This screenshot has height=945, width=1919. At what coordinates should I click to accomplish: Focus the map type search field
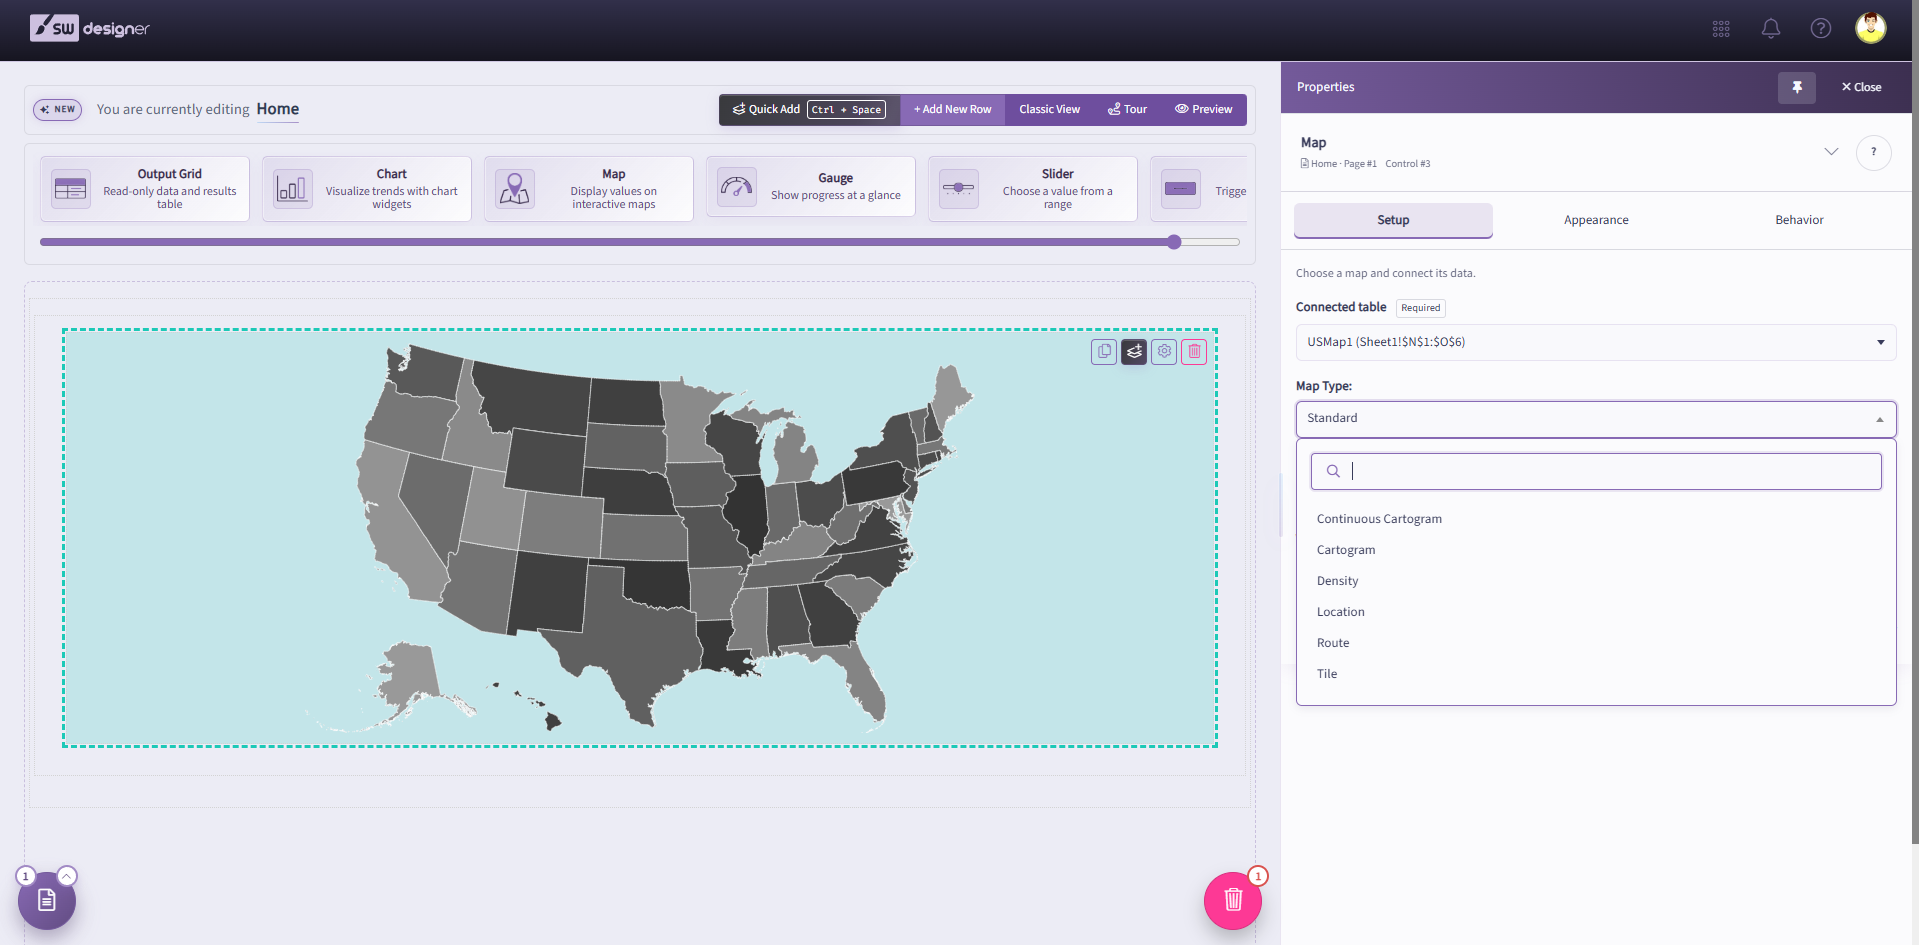pos(1596,472)
